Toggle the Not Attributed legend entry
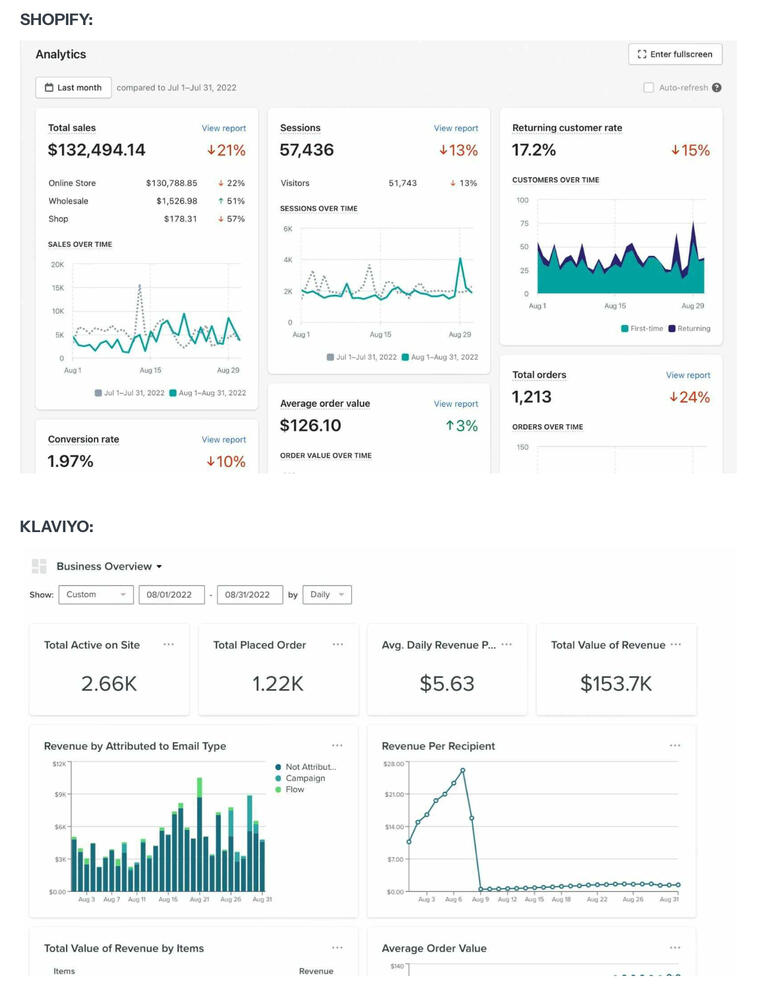 click(306, 767)
